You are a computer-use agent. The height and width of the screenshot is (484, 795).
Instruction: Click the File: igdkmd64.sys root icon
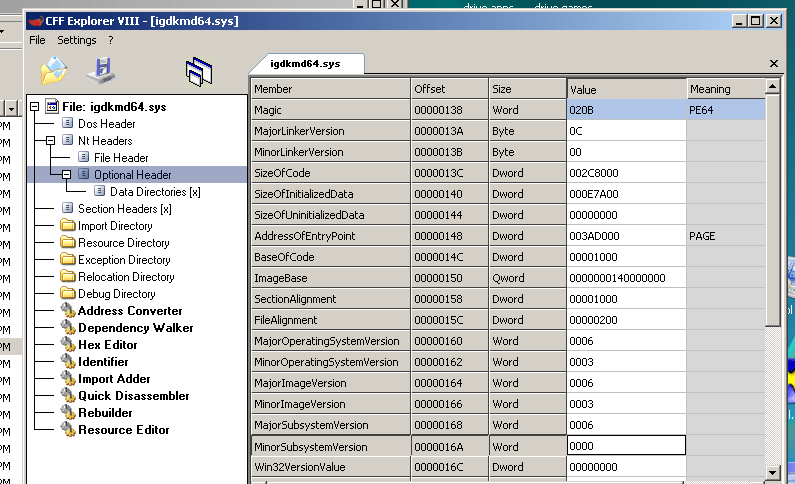pos(51,106)
